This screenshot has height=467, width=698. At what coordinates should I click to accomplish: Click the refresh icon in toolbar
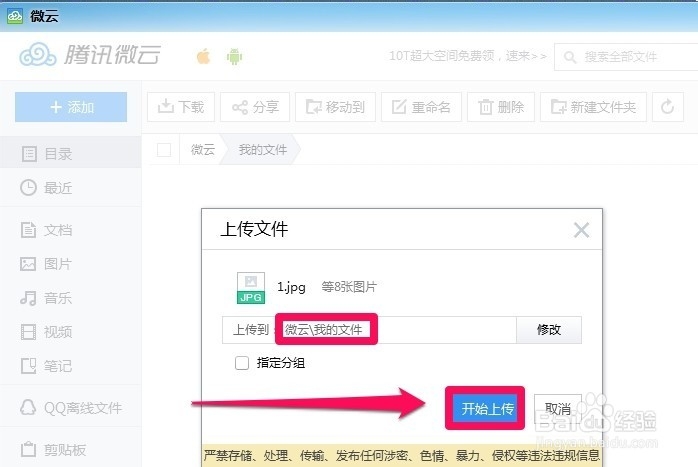pyautogui.click(x=668, y=107)
